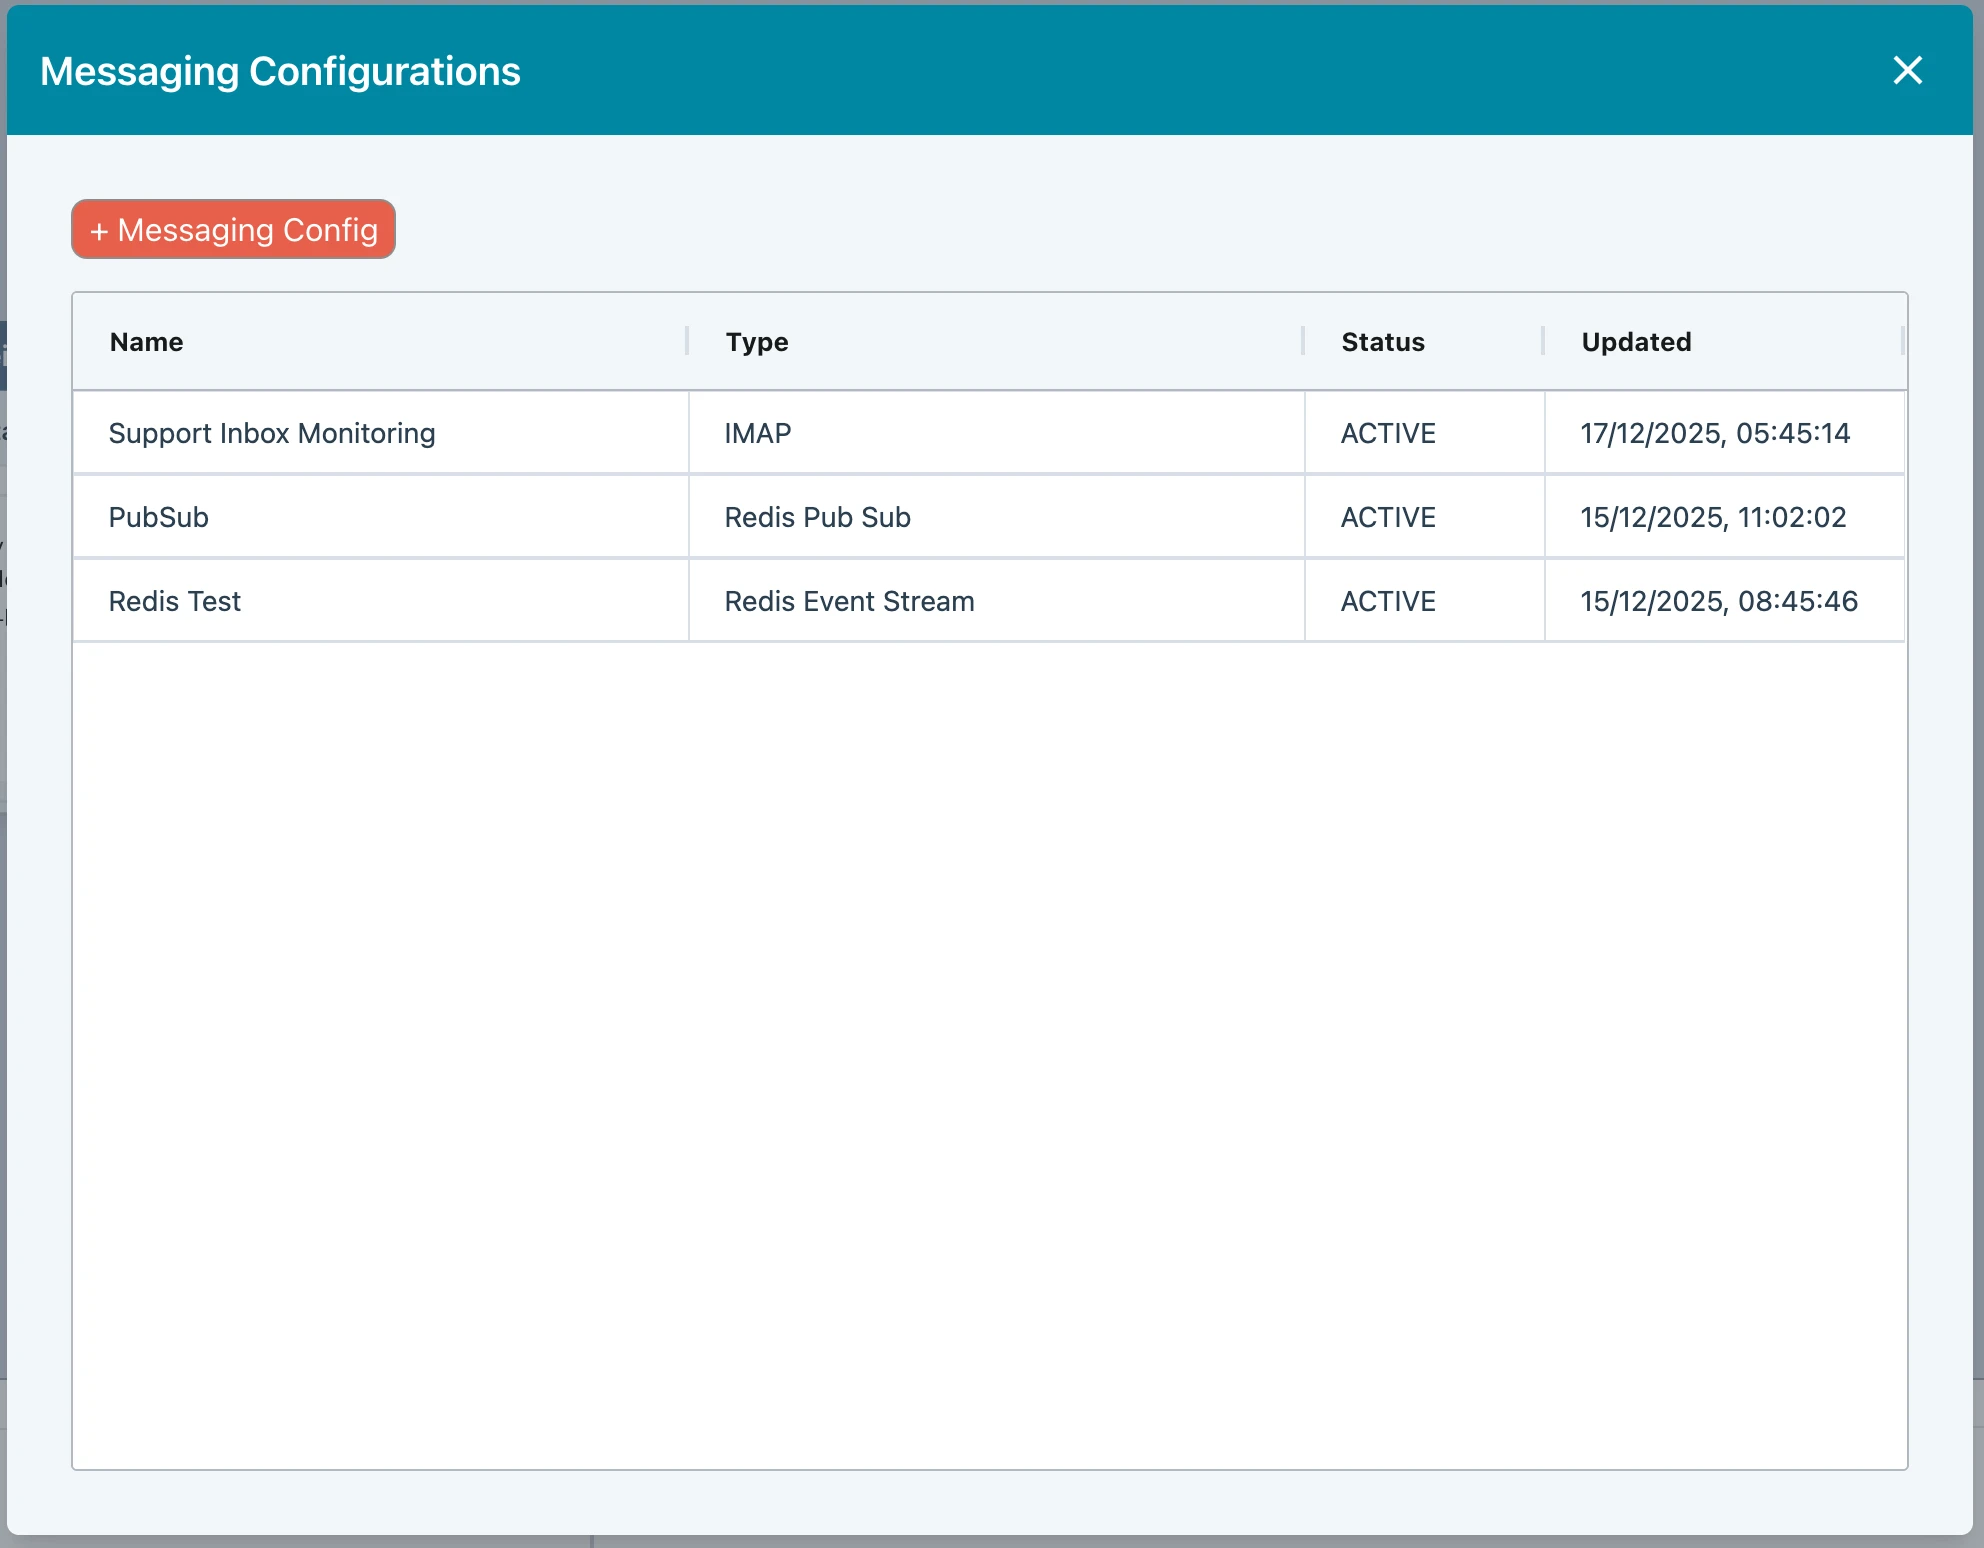The image size is (1984, 1548).
Task: Select the PubSub configuration name
Action: (159, 517)
